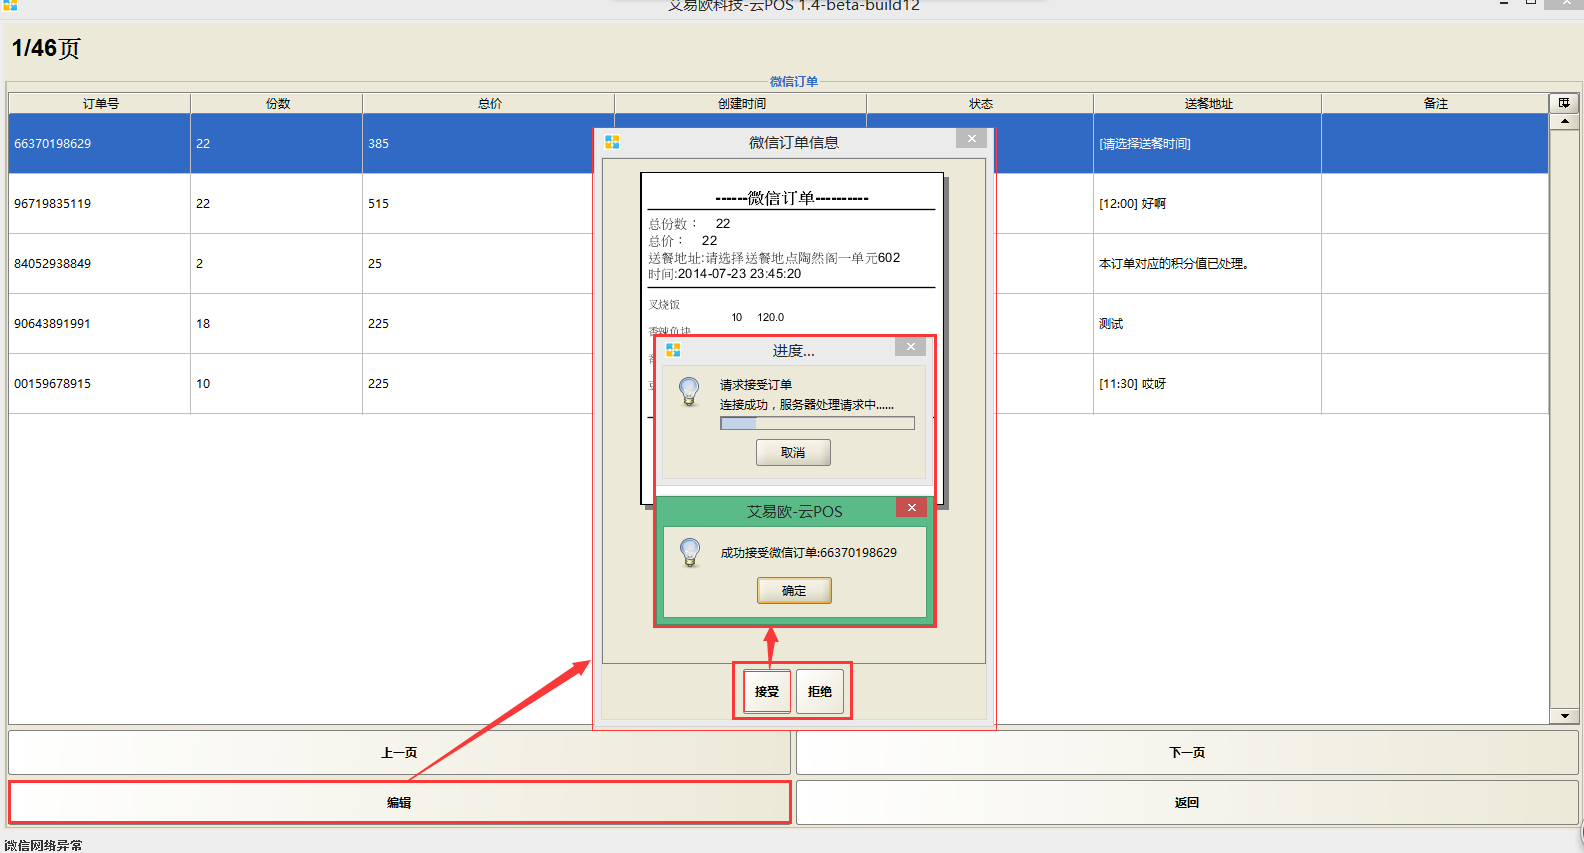The height and width of the screenshot is (853, 1584).
Task: Go to next page with 下一页
Action: click(1187, 752)
